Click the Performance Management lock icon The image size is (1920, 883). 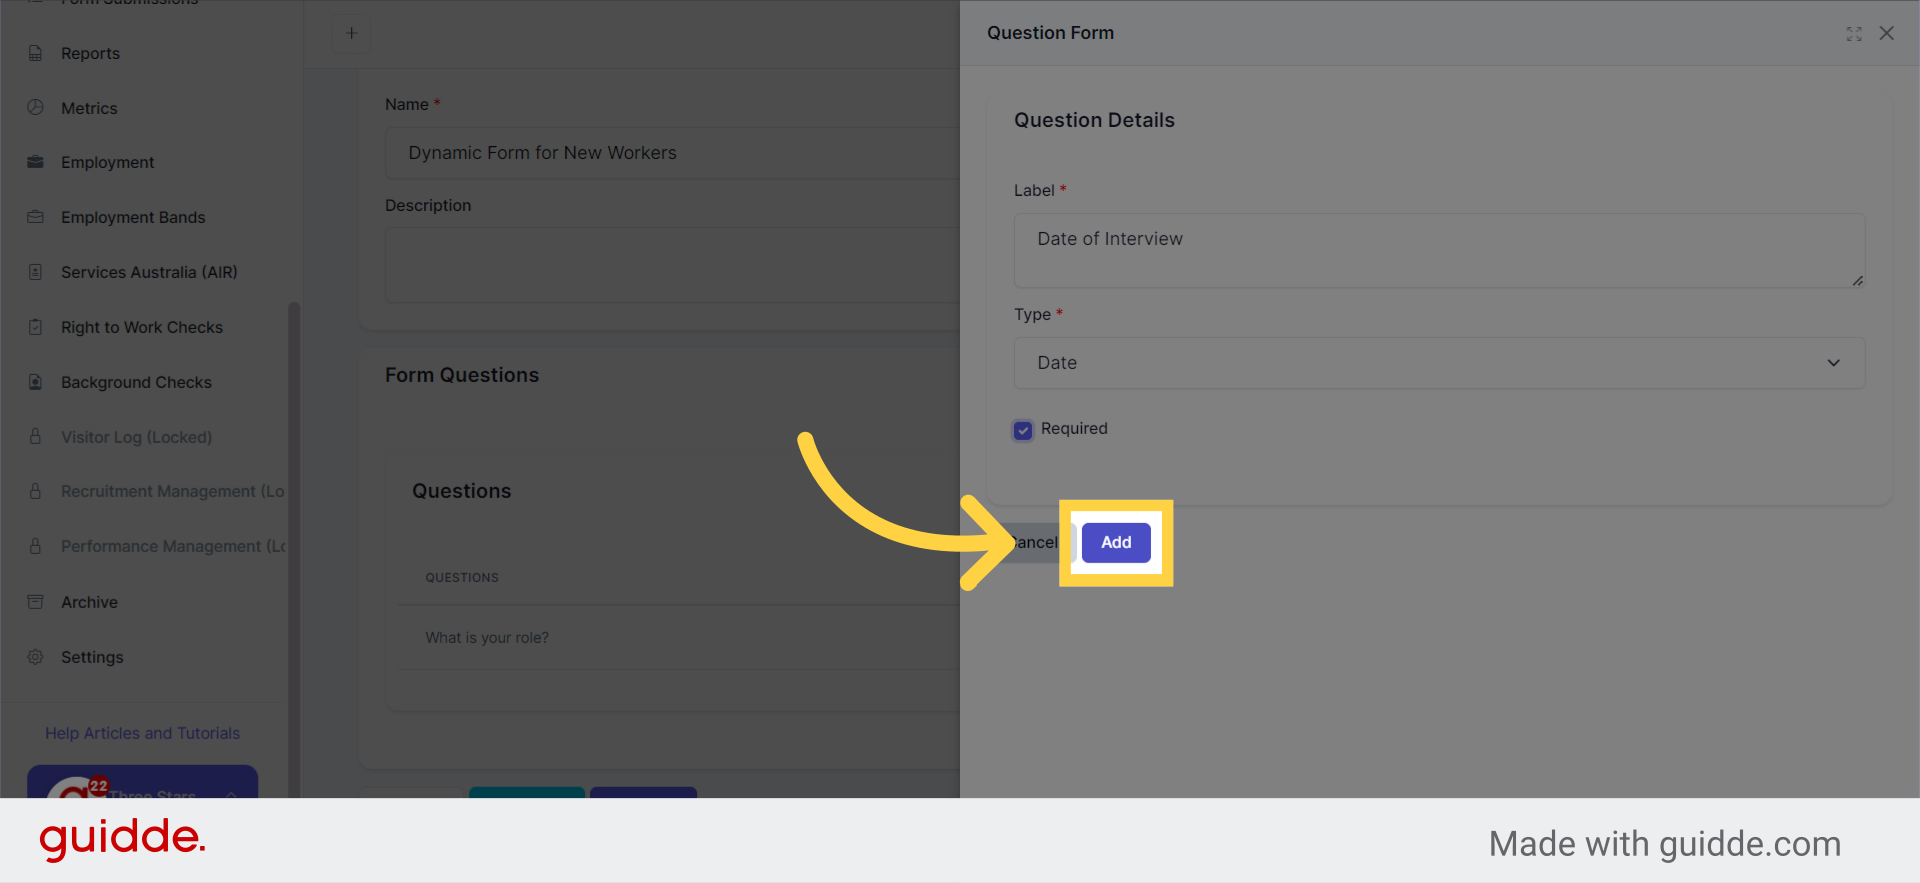pyautogui.click(x=36, y=546)
